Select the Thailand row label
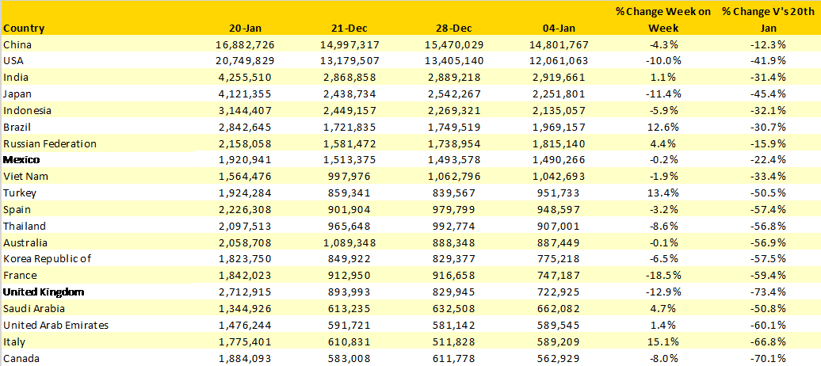Image resolution: width=821 pixels, height=366 pixels. point(24,226)
